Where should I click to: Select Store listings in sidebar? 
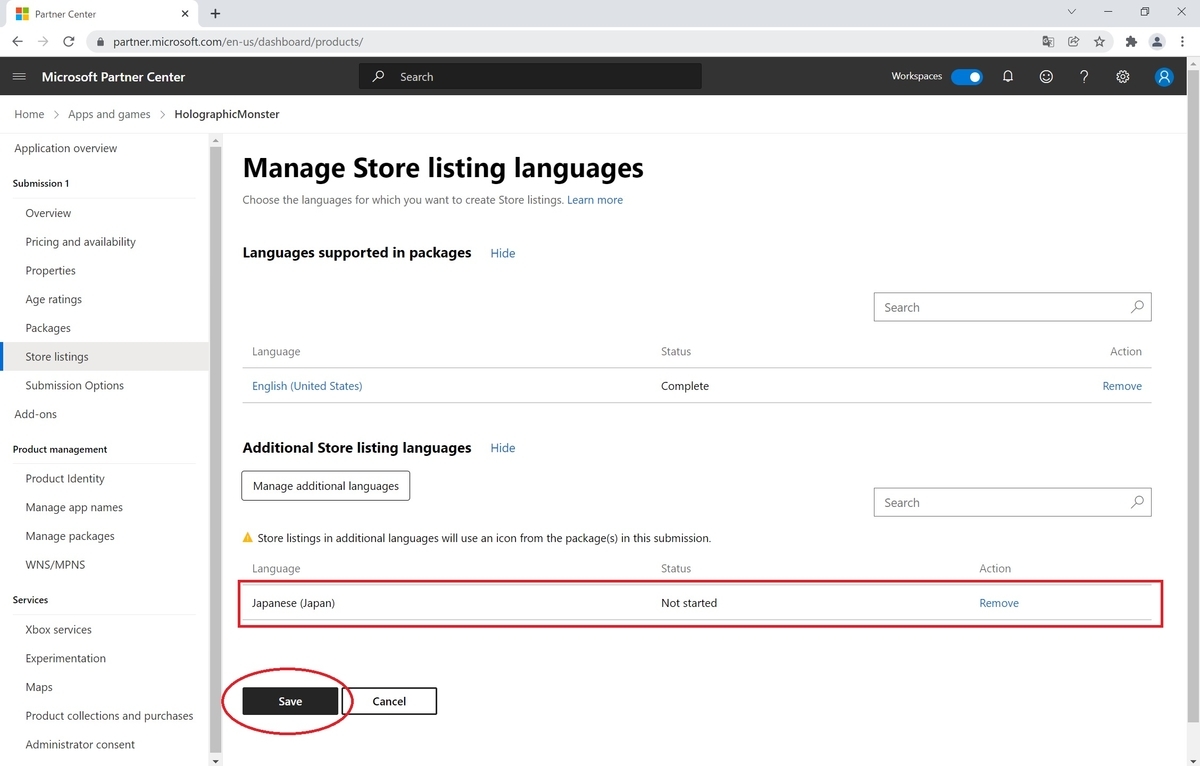104,356
